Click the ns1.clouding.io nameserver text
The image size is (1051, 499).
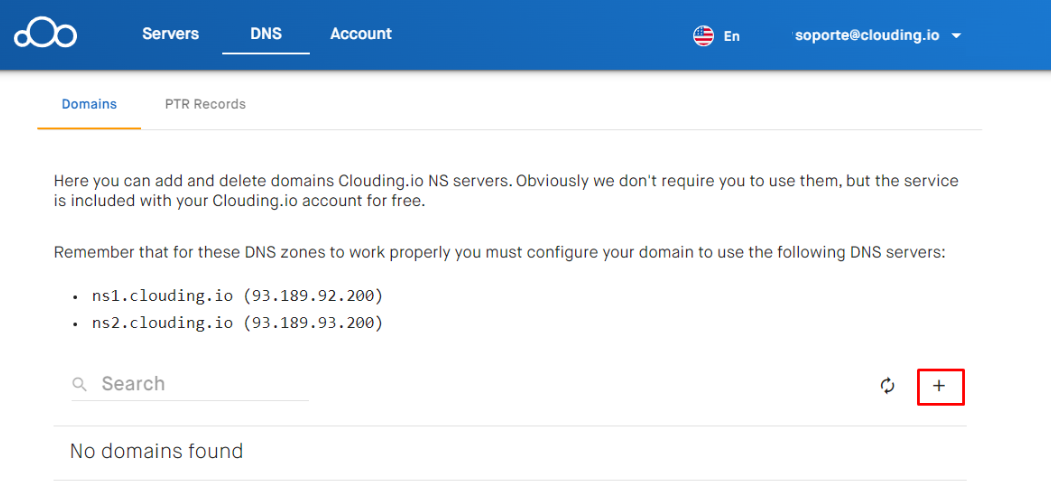coord(162,296)
